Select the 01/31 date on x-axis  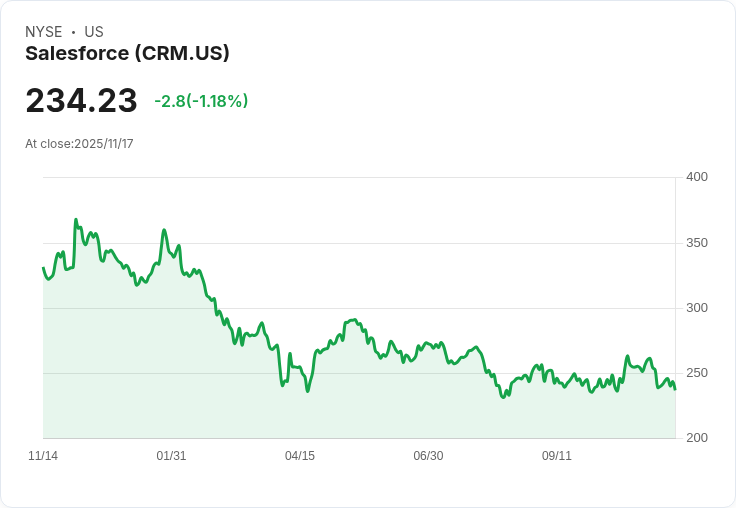click(x=171, y=456)
